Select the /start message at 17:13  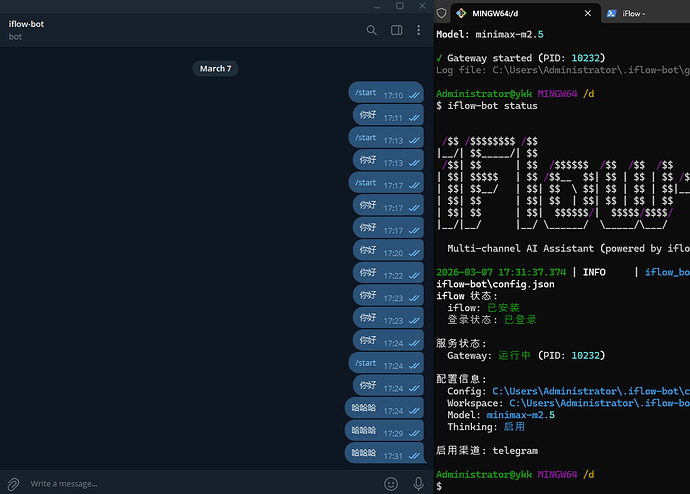point(386,138)
